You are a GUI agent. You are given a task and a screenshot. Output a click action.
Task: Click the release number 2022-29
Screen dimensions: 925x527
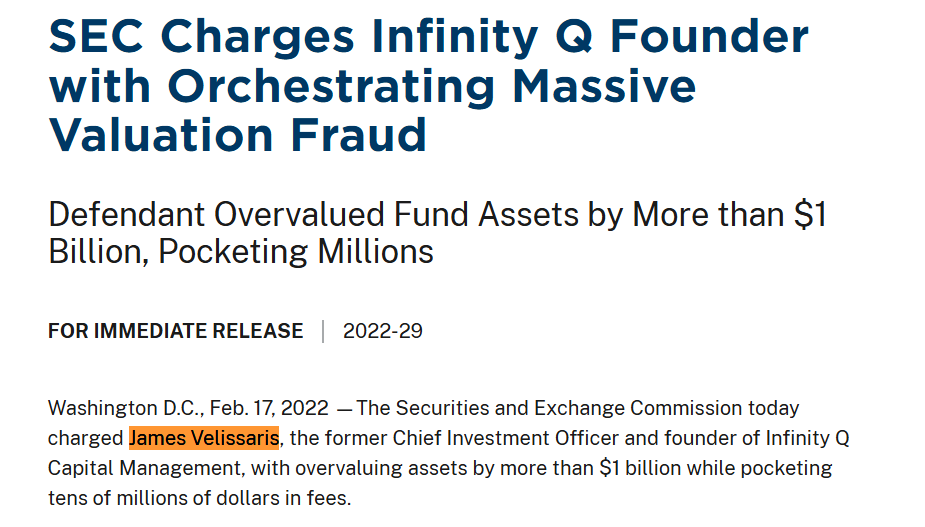click(x=383, y=331)
